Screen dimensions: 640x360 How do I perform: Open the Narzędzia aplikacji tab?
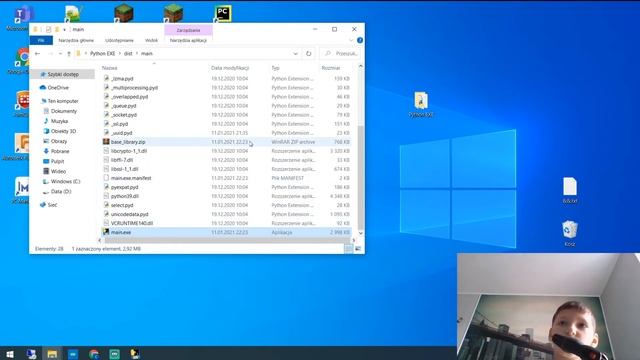pos(188,40)
